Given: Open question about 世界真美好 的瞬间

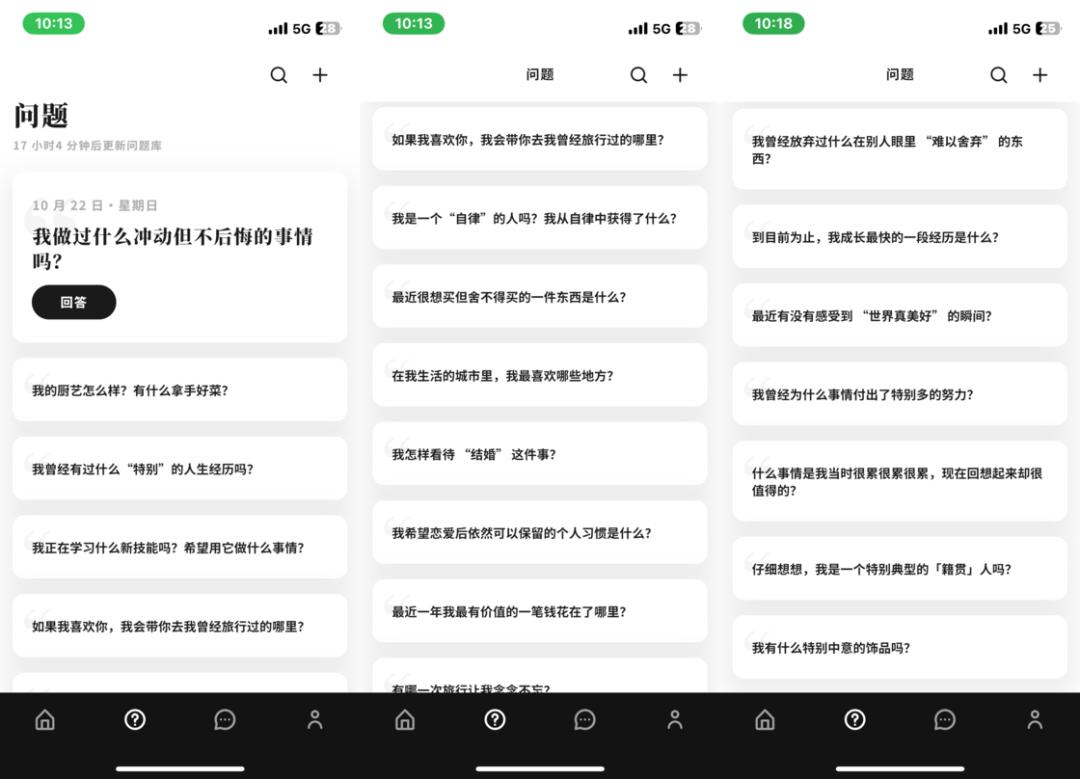Looking at the screenshot, I should [900, 315].
